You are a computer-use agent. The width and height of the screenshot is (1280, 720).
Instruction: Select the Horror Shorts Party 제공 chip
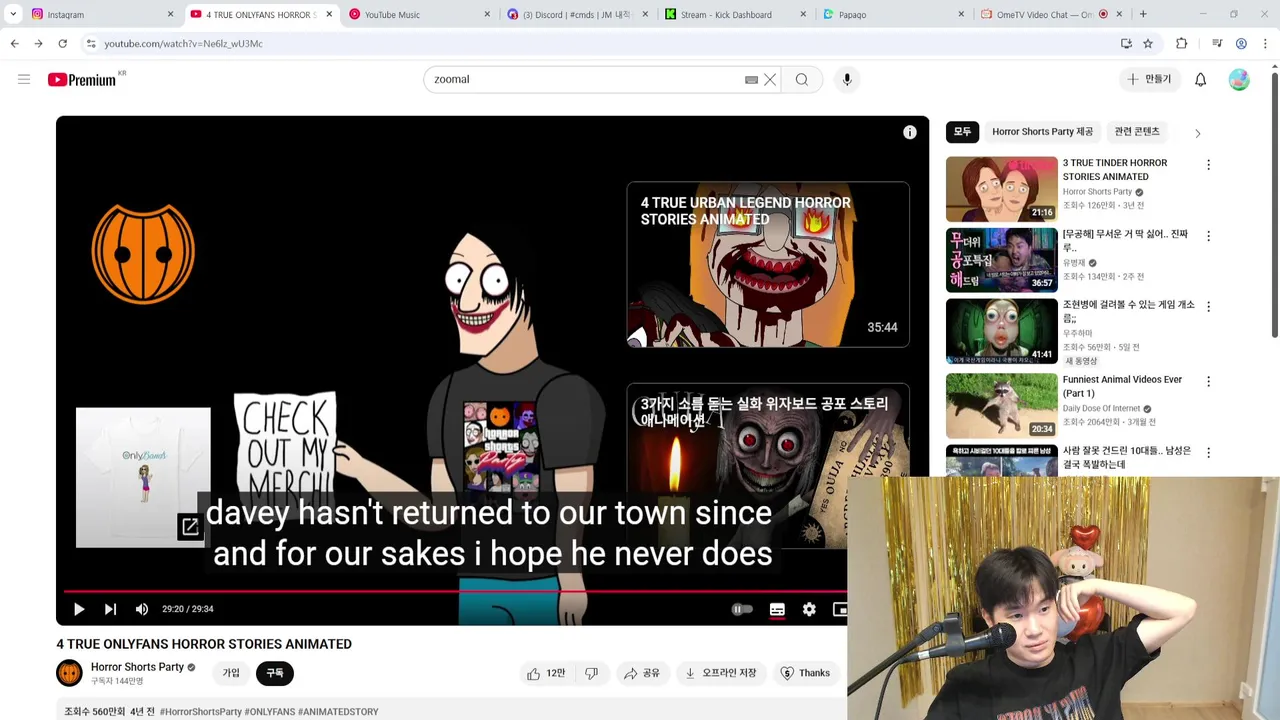[1042, 132]
